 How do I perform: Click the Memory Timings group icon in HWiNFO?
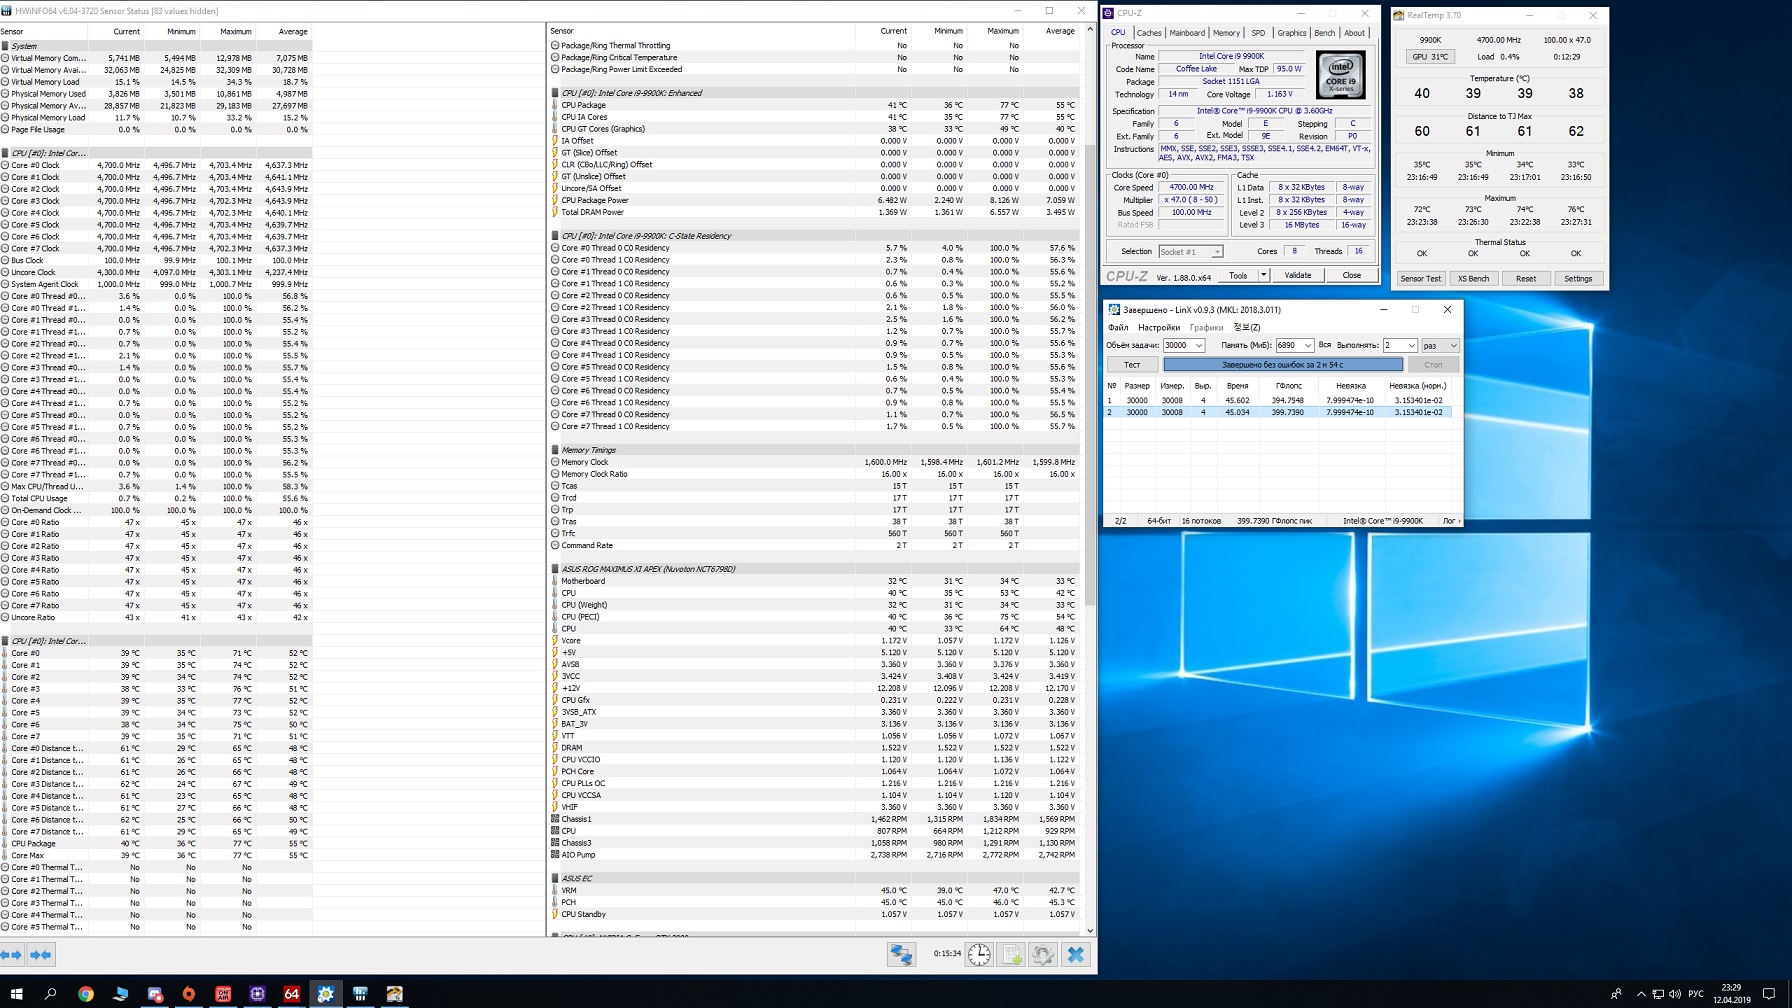(555, 450)
